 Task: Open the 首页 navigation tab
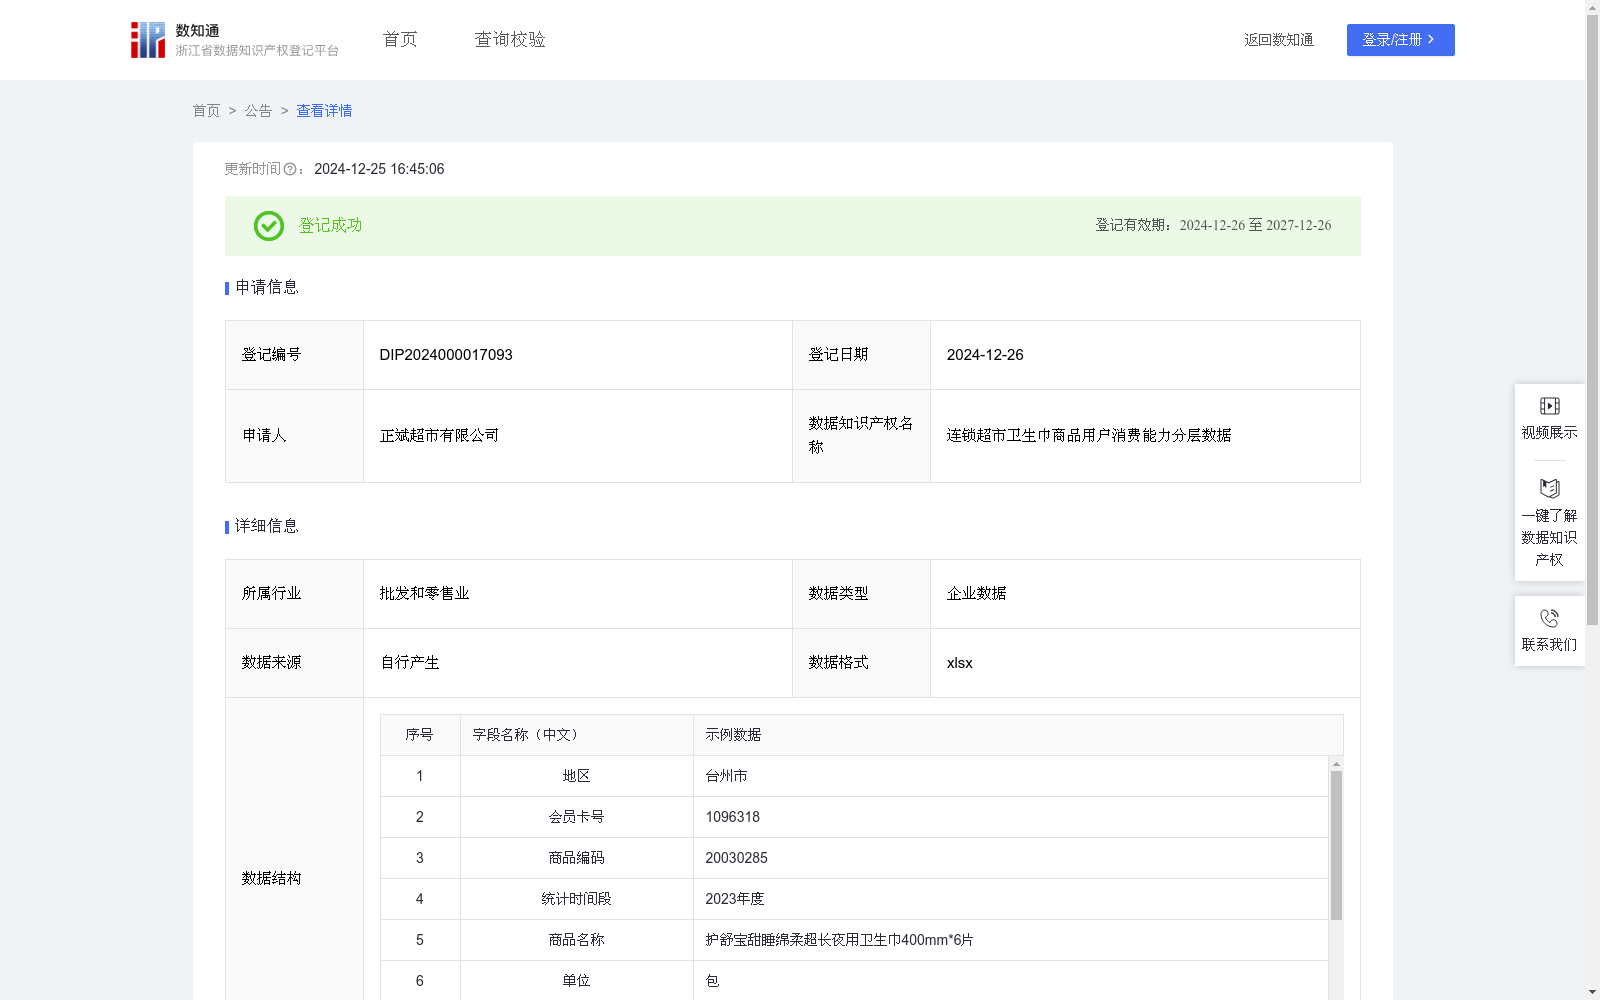400,40
